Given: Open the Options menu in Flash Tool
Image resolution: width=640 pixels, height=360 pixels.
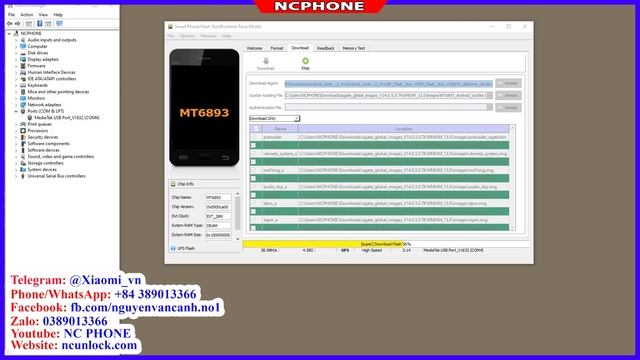Looking at the screenshot, I should [x=187, y=36].
